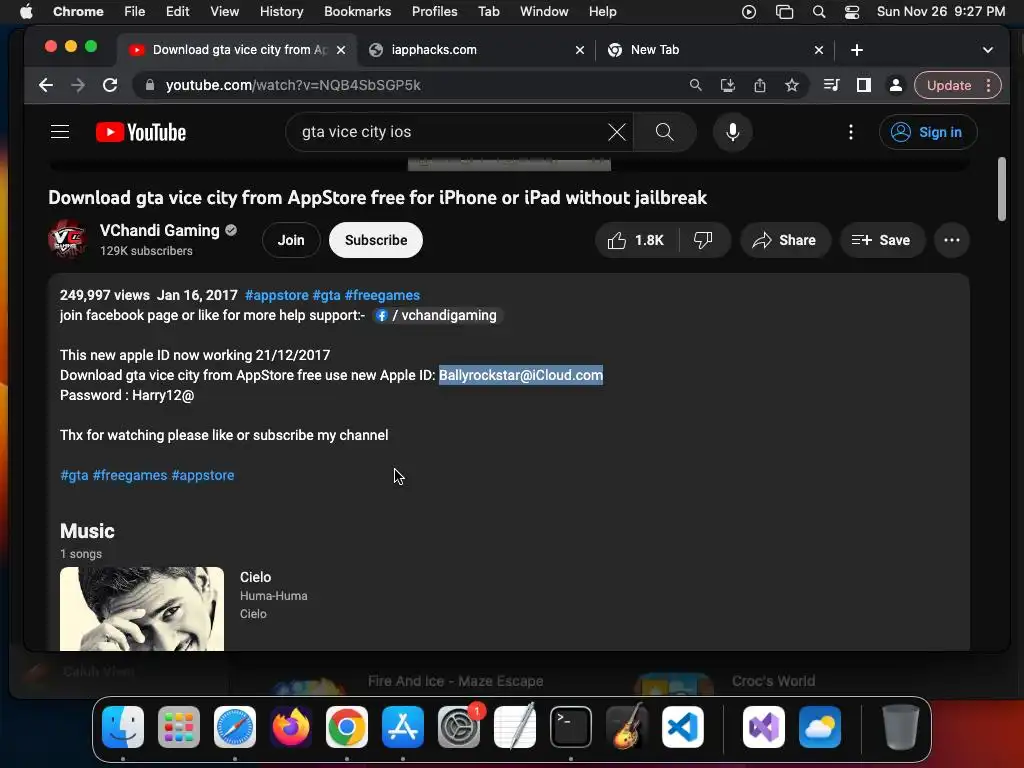Open VChandi Gaming channel name
Viewport: 1024px width, 768px height.
tap(159, 231)
